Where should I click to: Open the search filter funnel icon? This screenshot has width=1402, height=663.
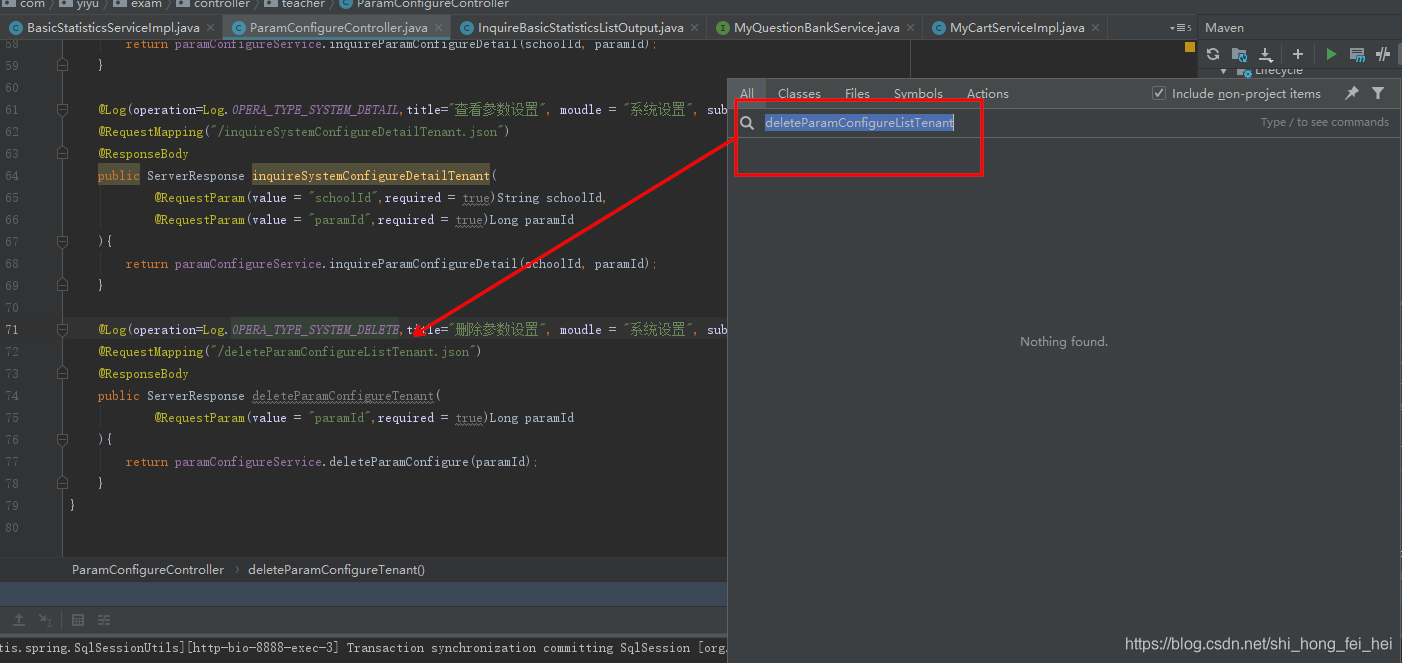1378,93
